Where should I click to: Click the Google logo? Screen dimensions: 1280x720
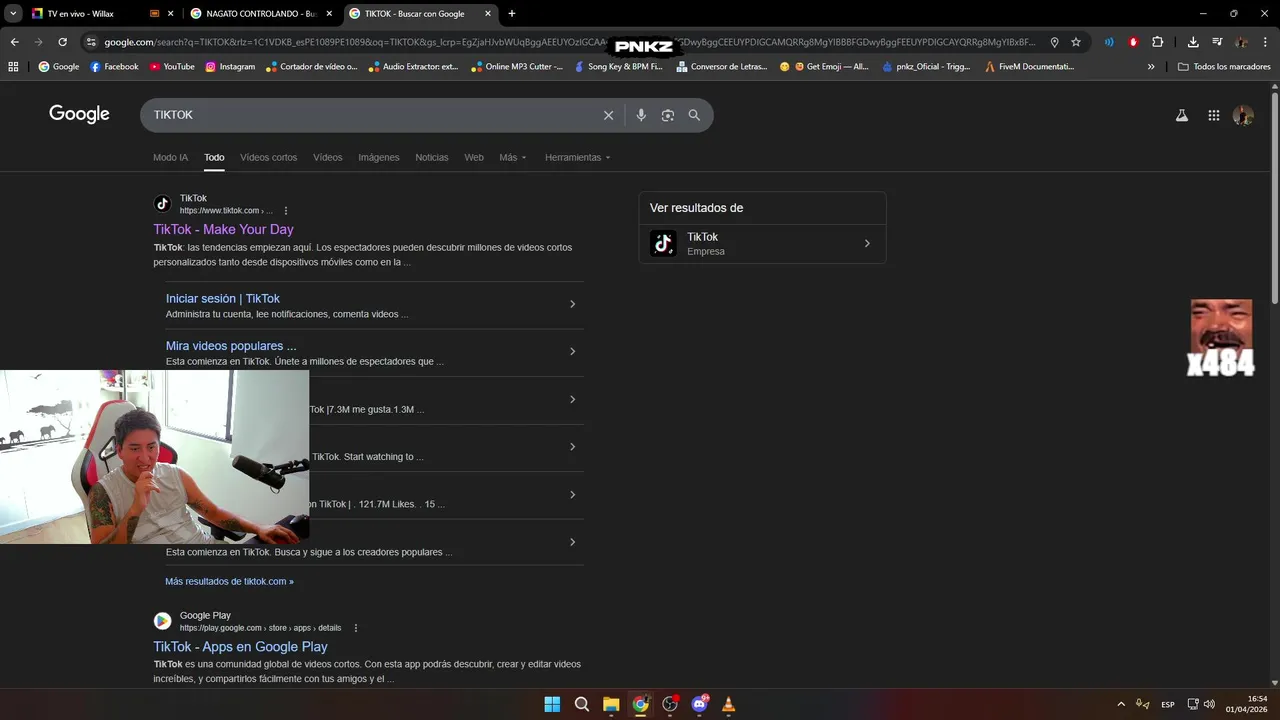click(79, 114)
